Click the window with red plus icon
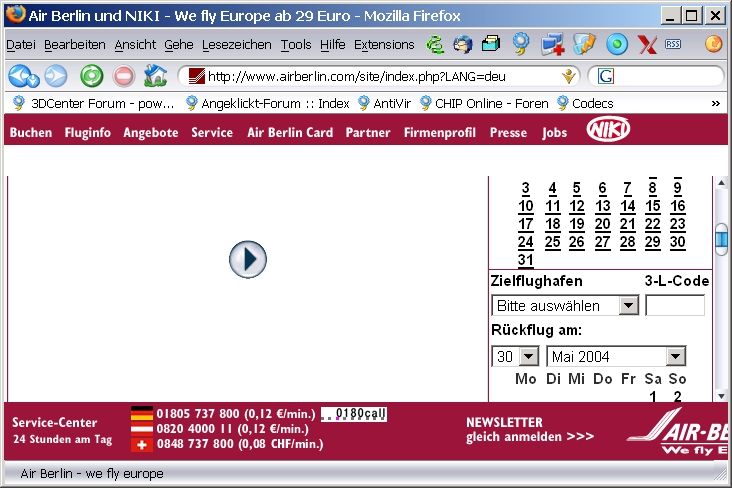 pyautogui.click(x=553, y=44)
